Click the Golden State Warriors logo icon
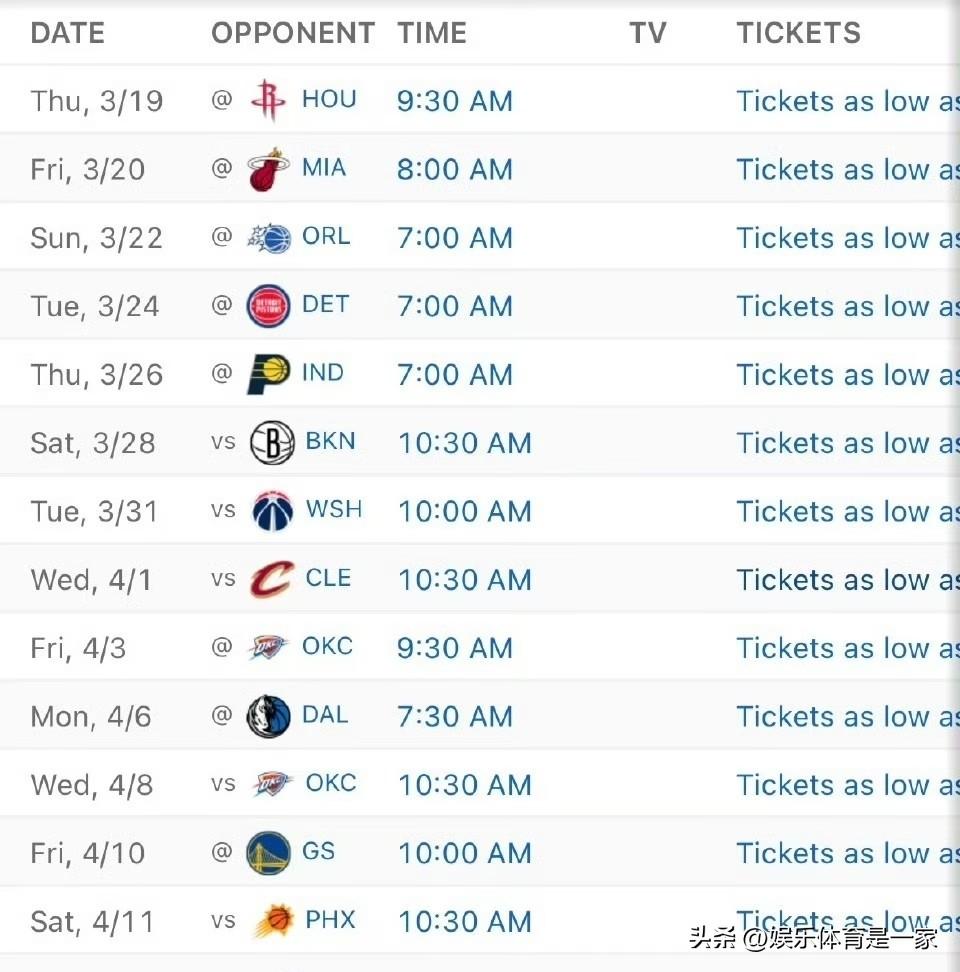This screenshot has width=960, height=972. point(268,853)
